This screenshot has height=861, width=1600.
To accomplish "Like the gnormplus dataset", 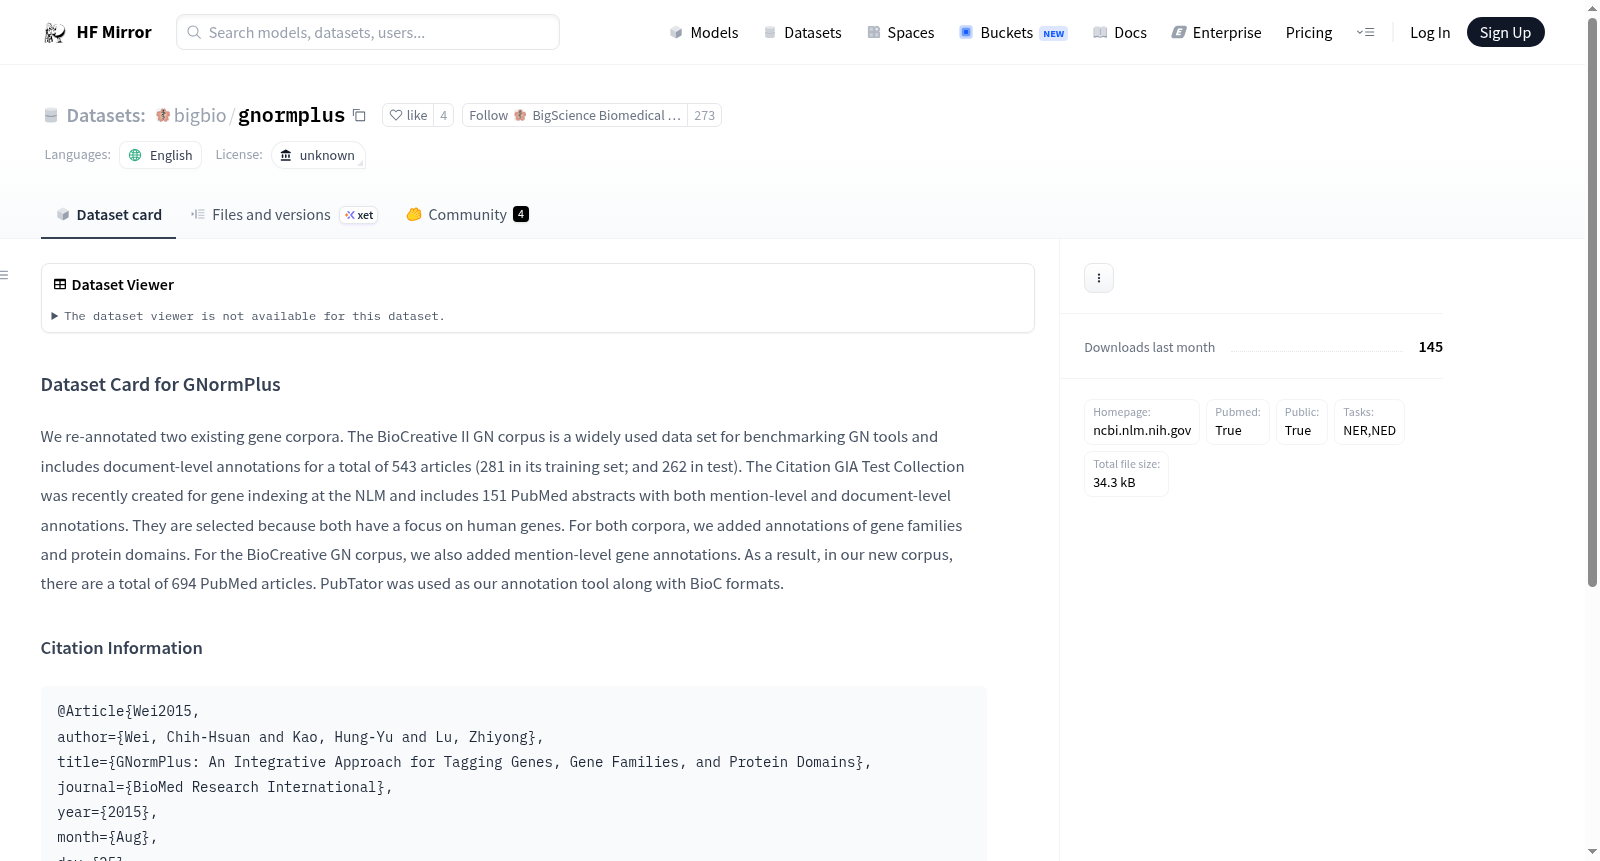I will point(408,115).
